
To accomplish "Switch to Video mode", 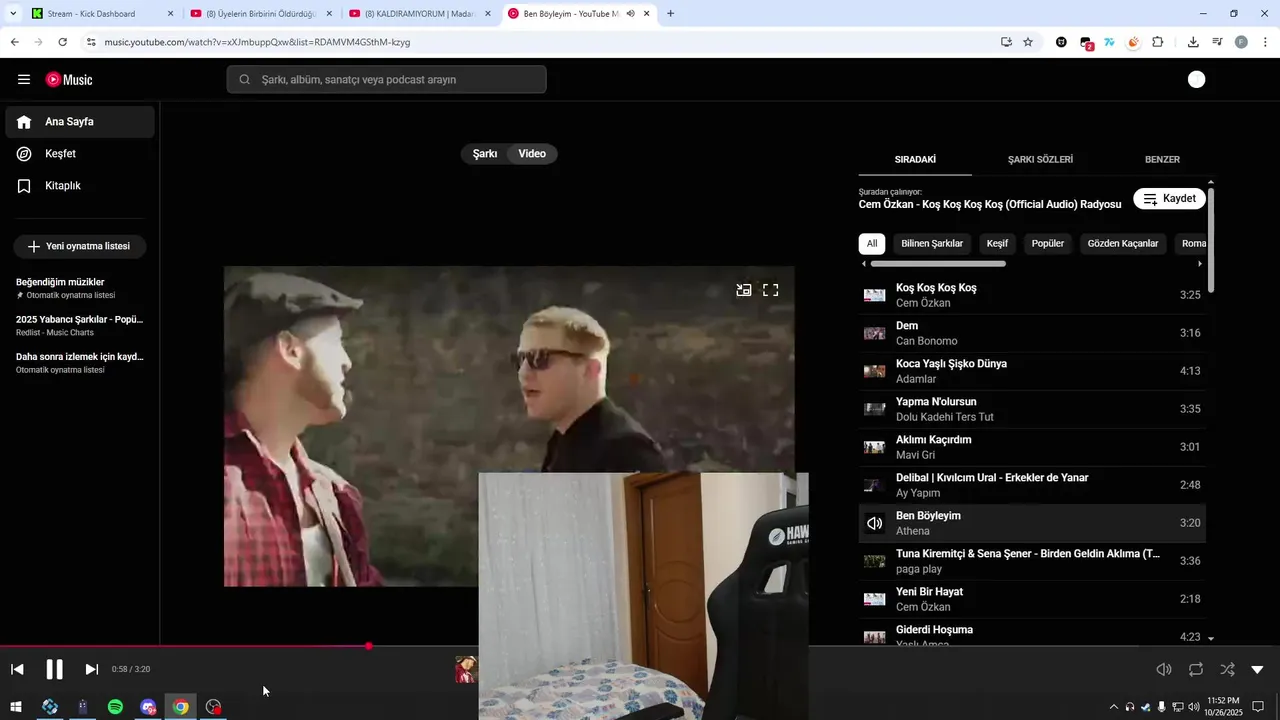I will coord(532,154).
